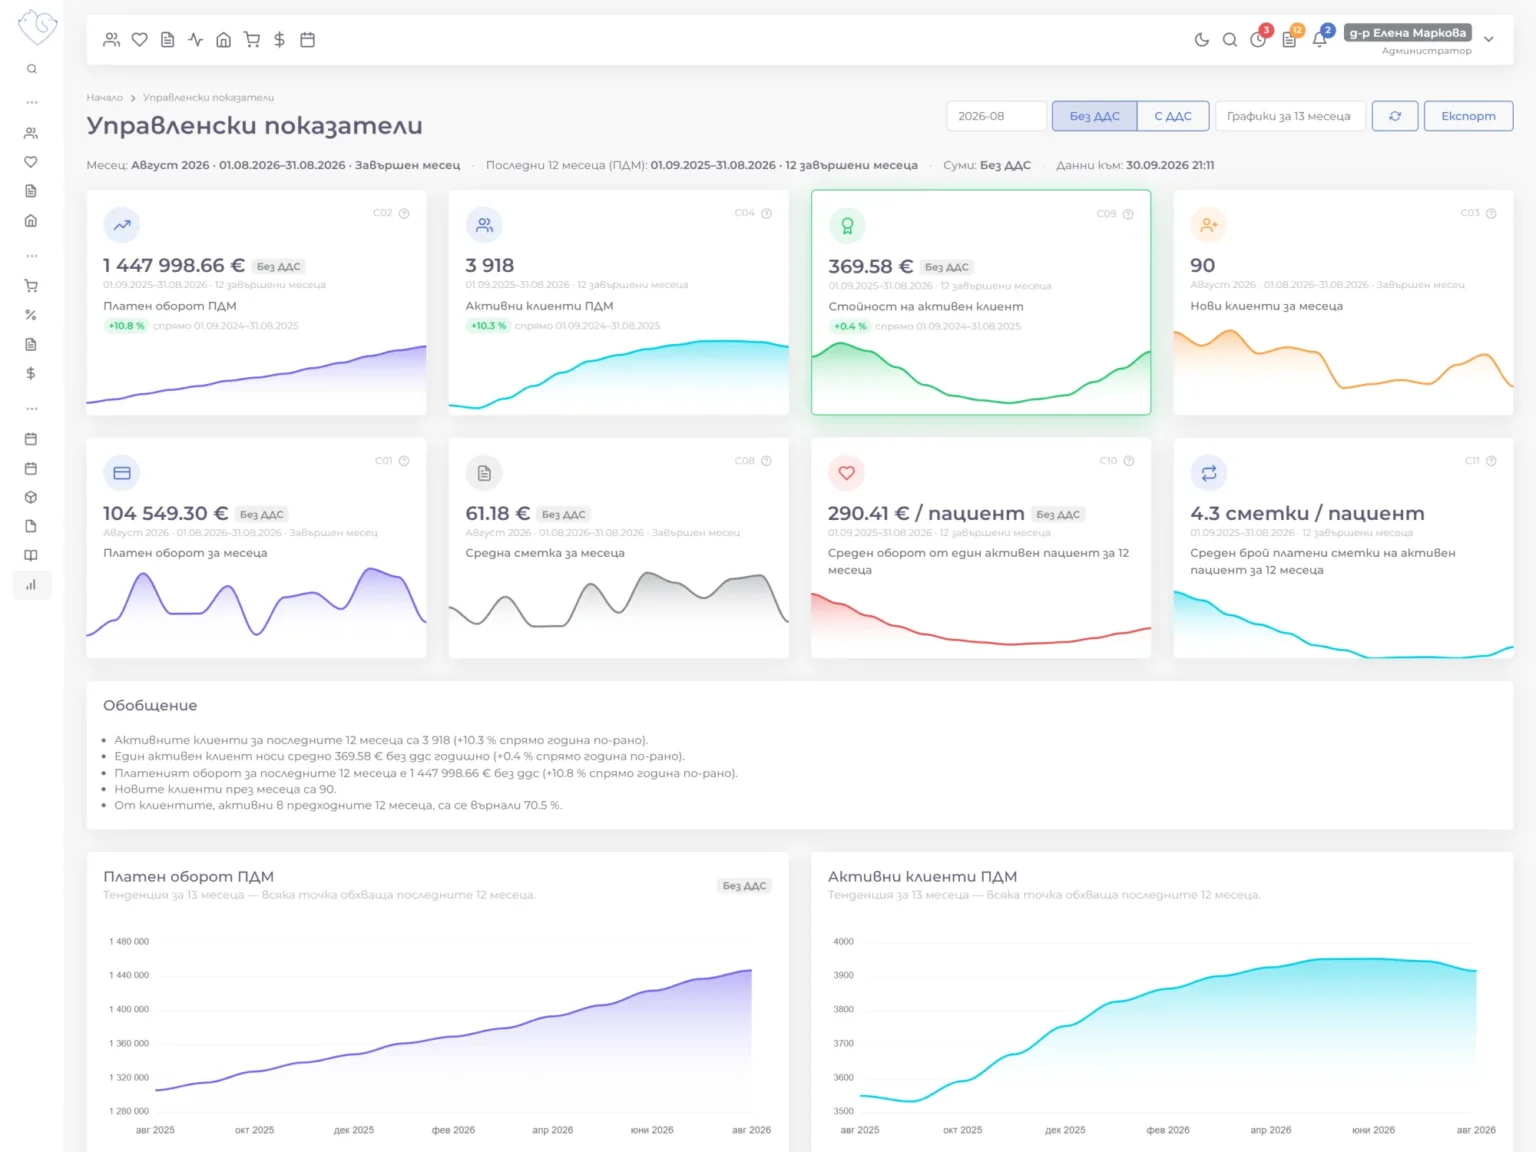
Task: Show the help icon beside C04
Action: coord(767,213)
